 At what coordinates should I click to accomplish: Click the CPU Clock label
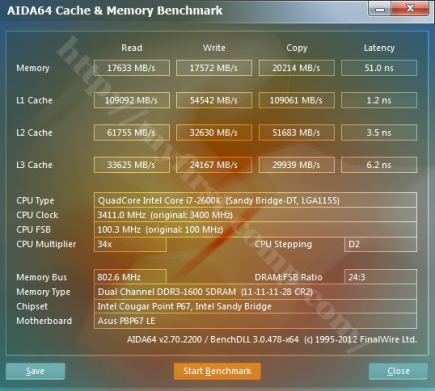coord(37,215)
